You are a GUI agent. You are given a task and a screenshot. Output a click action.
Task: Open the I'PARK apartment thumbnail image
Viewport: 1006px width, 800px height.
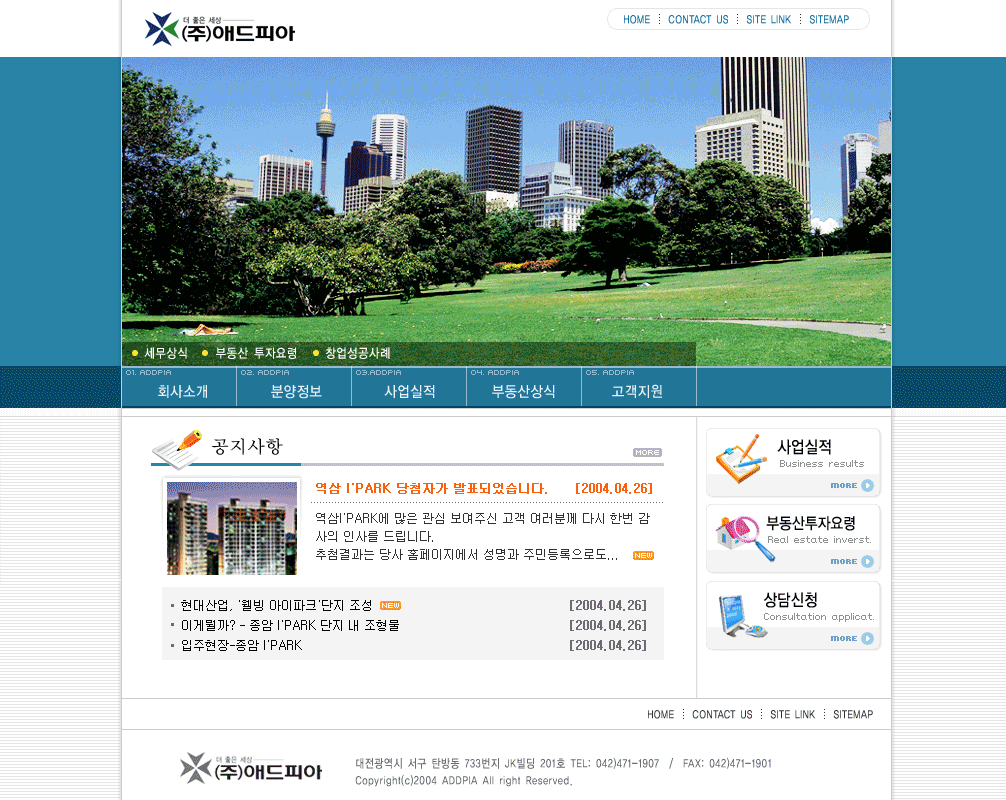click(232, 528)
